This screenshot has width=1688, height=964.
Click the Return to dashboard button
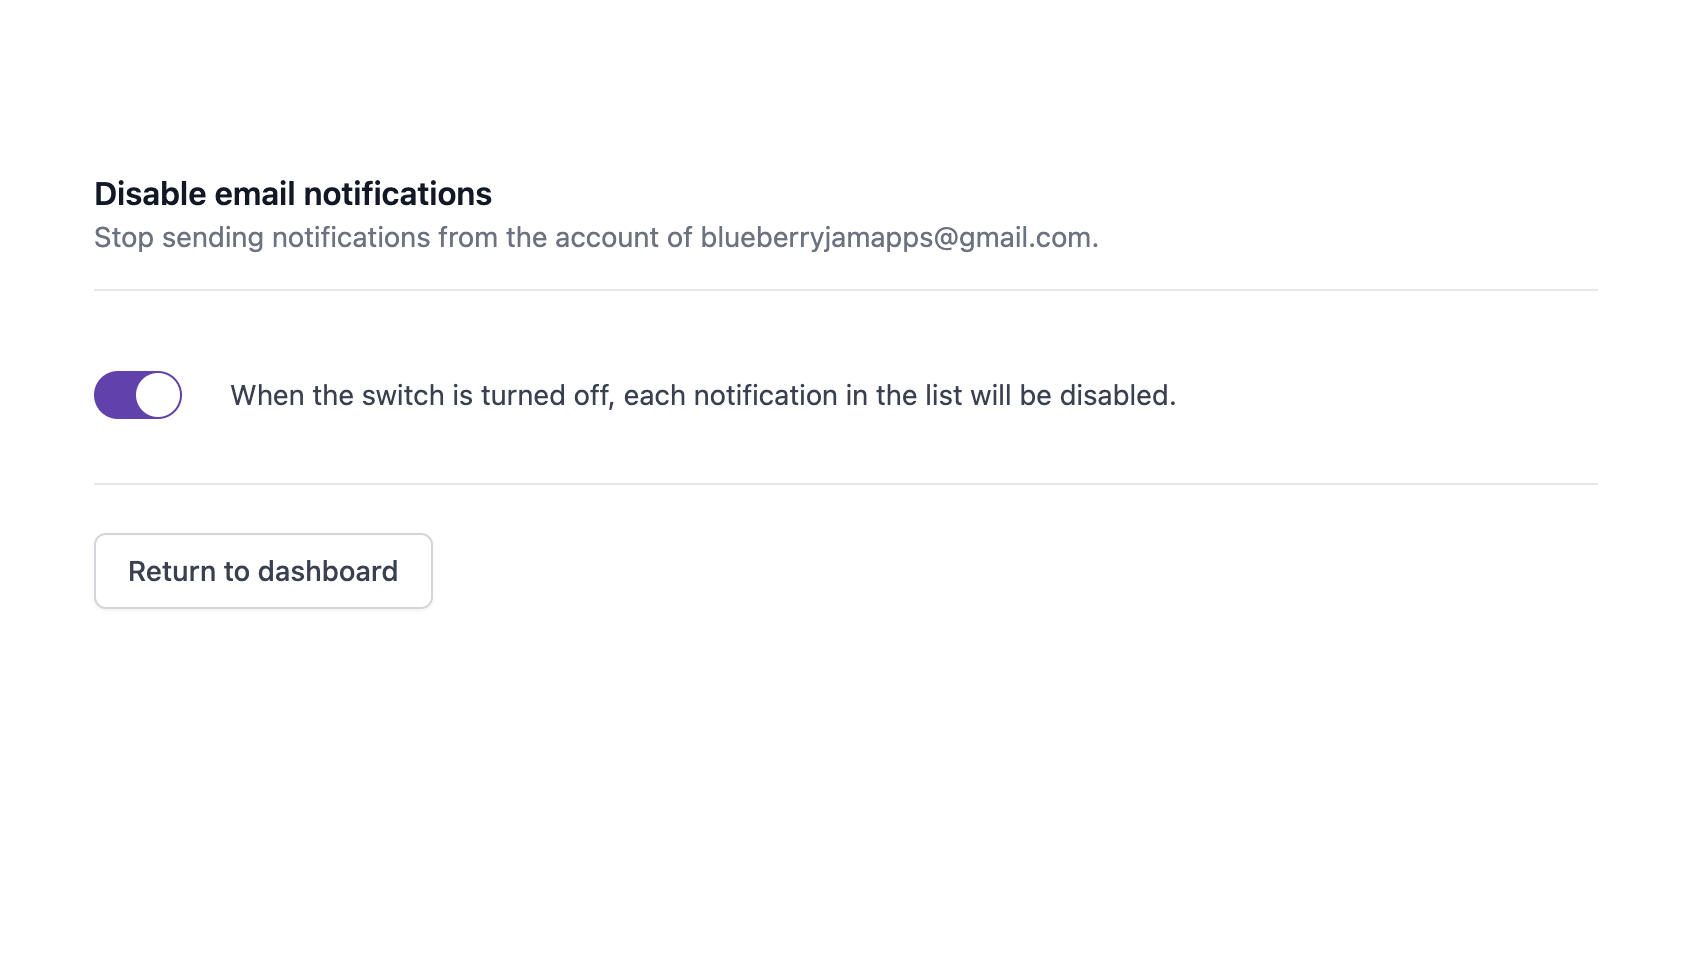[x=263, y=571]
